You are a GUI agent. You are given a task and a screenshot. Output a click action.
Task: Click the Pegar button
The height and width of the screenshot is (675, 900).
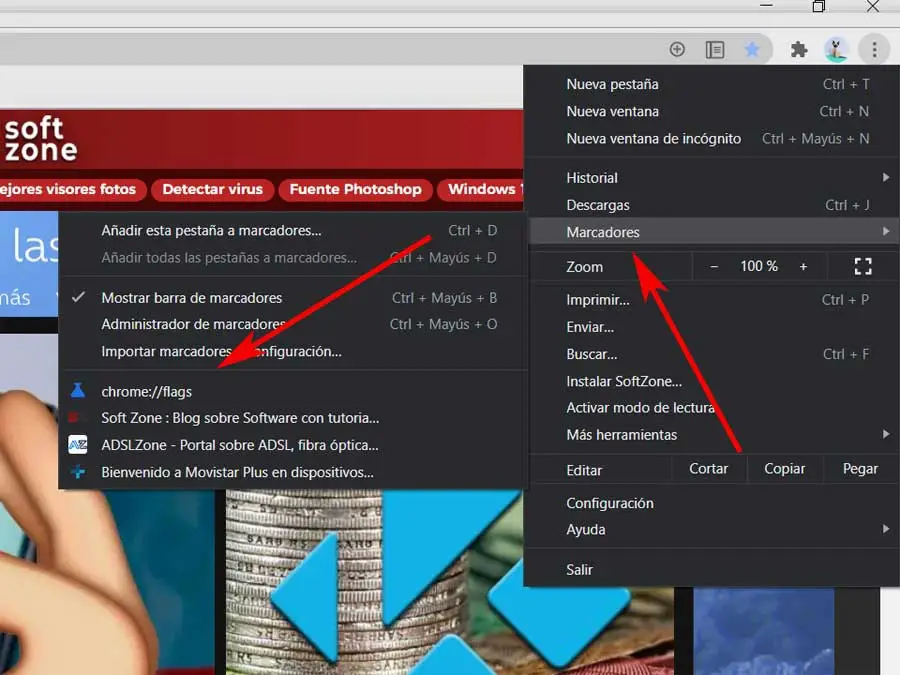860,469
